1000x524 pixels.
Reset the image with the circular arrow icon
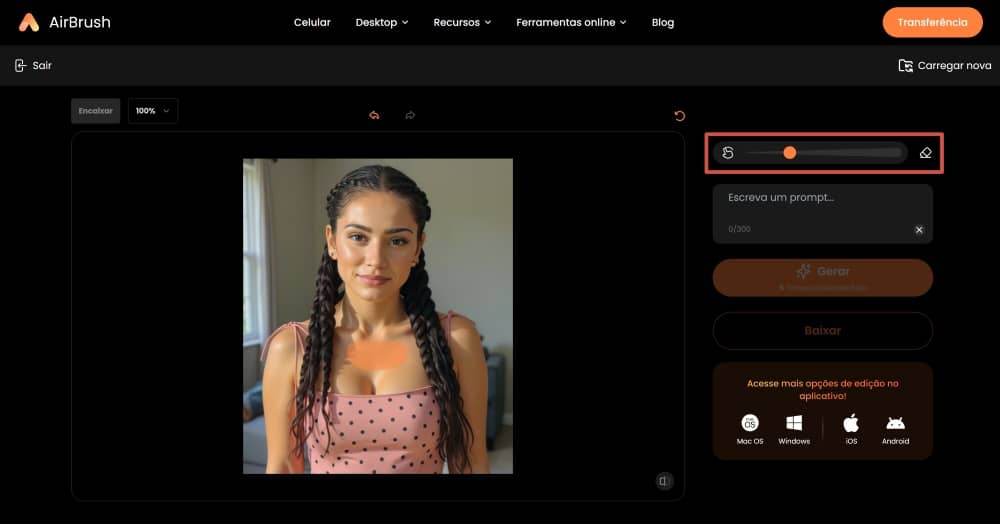(680, 115)
